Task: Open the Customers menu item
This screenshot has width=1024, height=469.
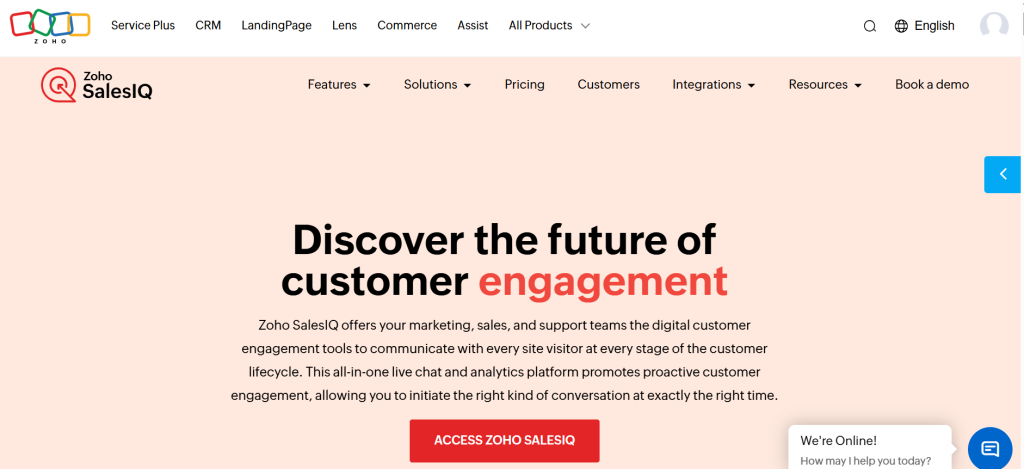Action: [608, 85]
